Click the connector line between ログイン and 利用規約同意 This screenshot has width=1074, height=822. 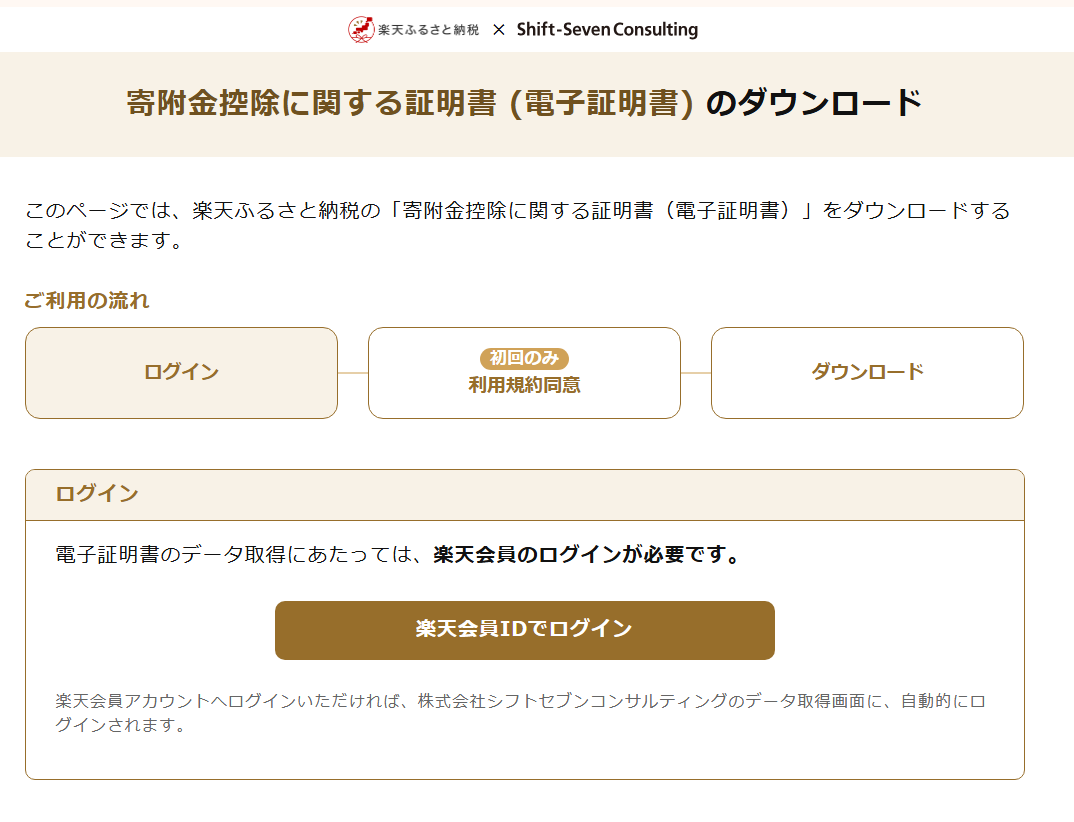pyautogui.click(x=353, y=373)
